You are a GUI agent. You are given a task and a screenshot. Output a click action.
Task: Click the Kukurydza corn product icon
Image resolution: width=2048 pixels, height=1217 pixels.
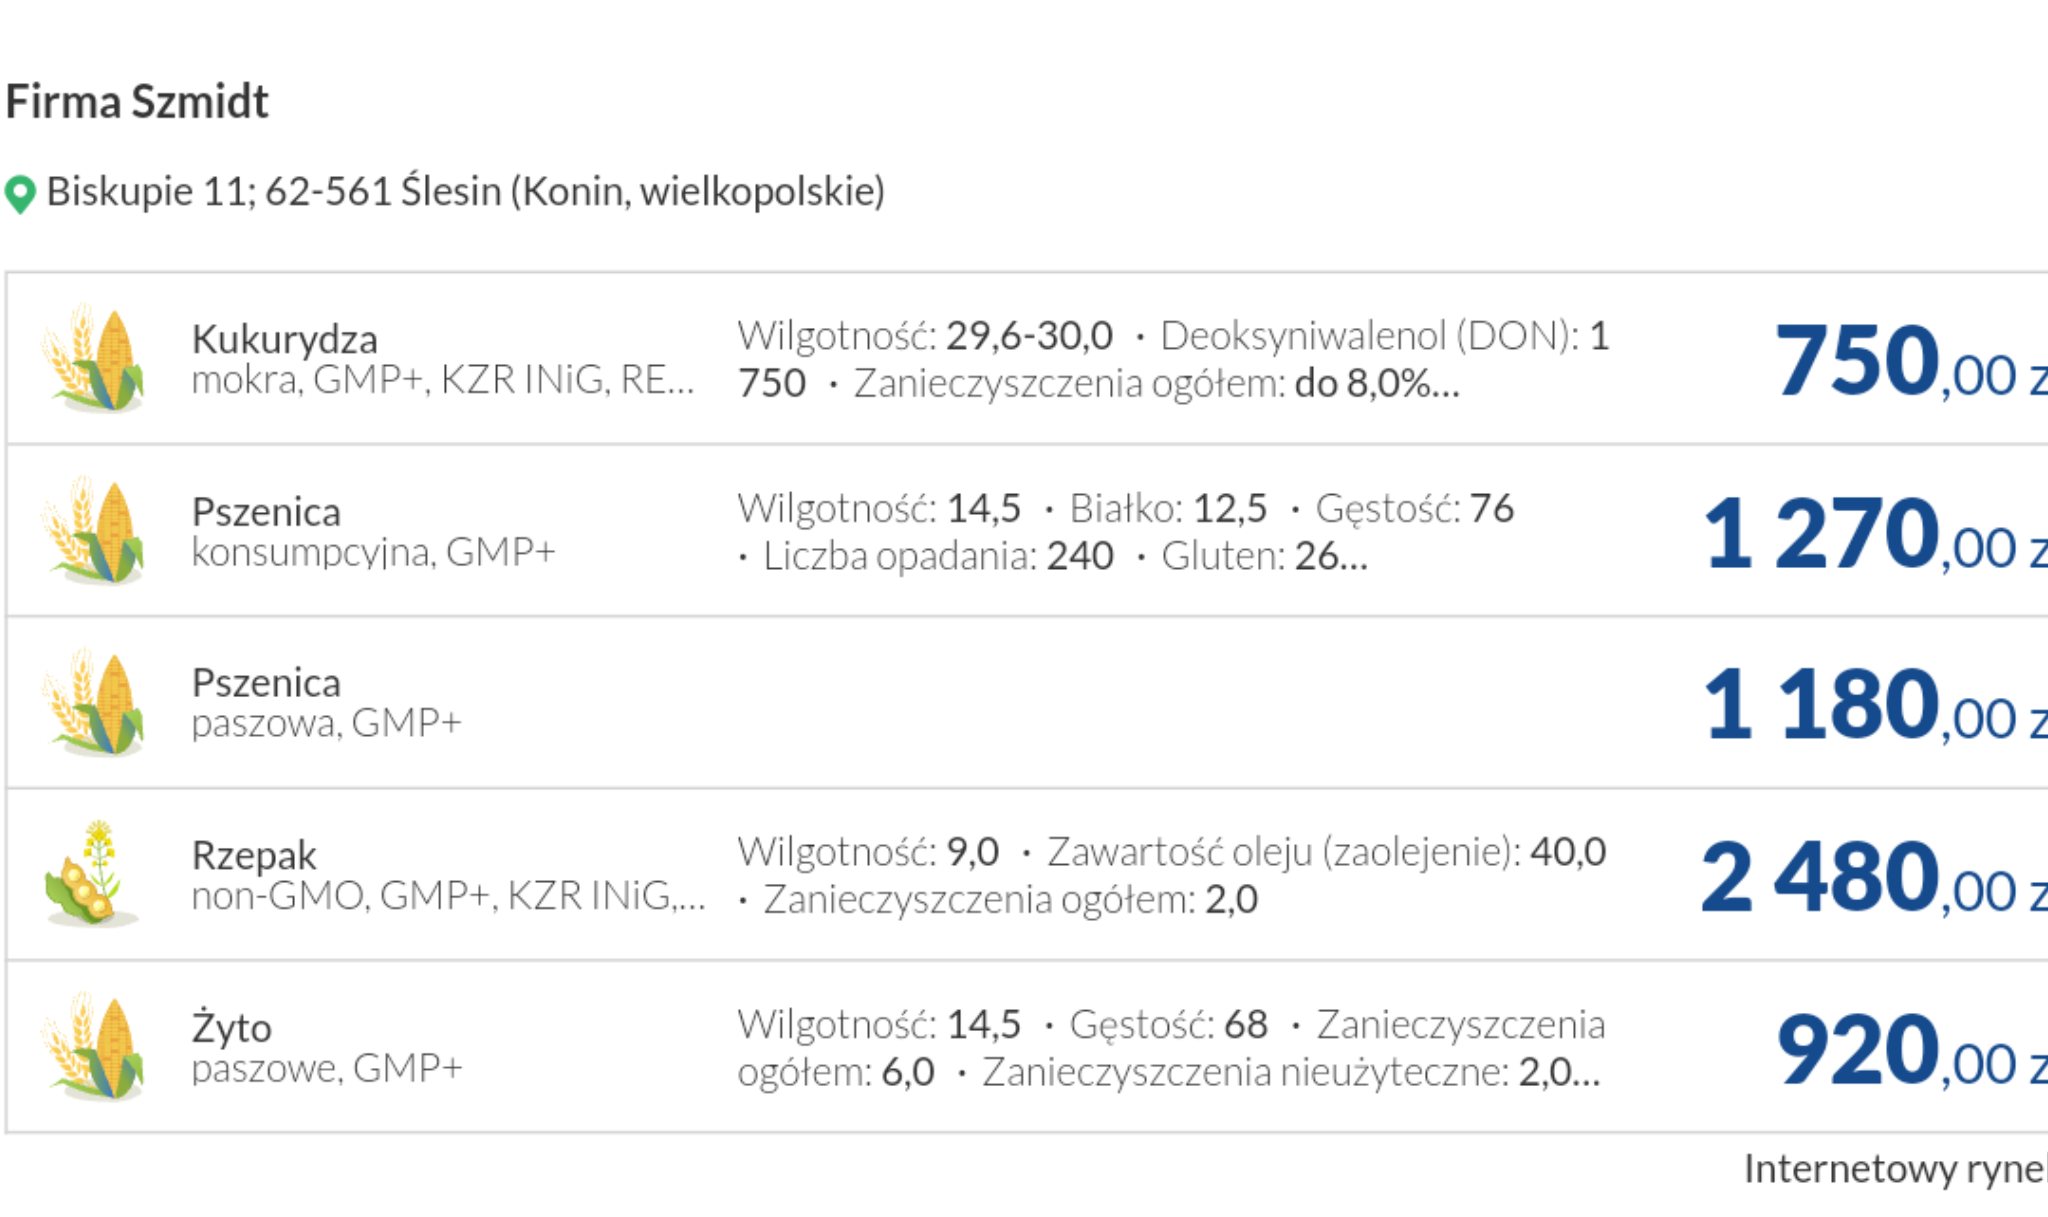(x=93, y=359)
